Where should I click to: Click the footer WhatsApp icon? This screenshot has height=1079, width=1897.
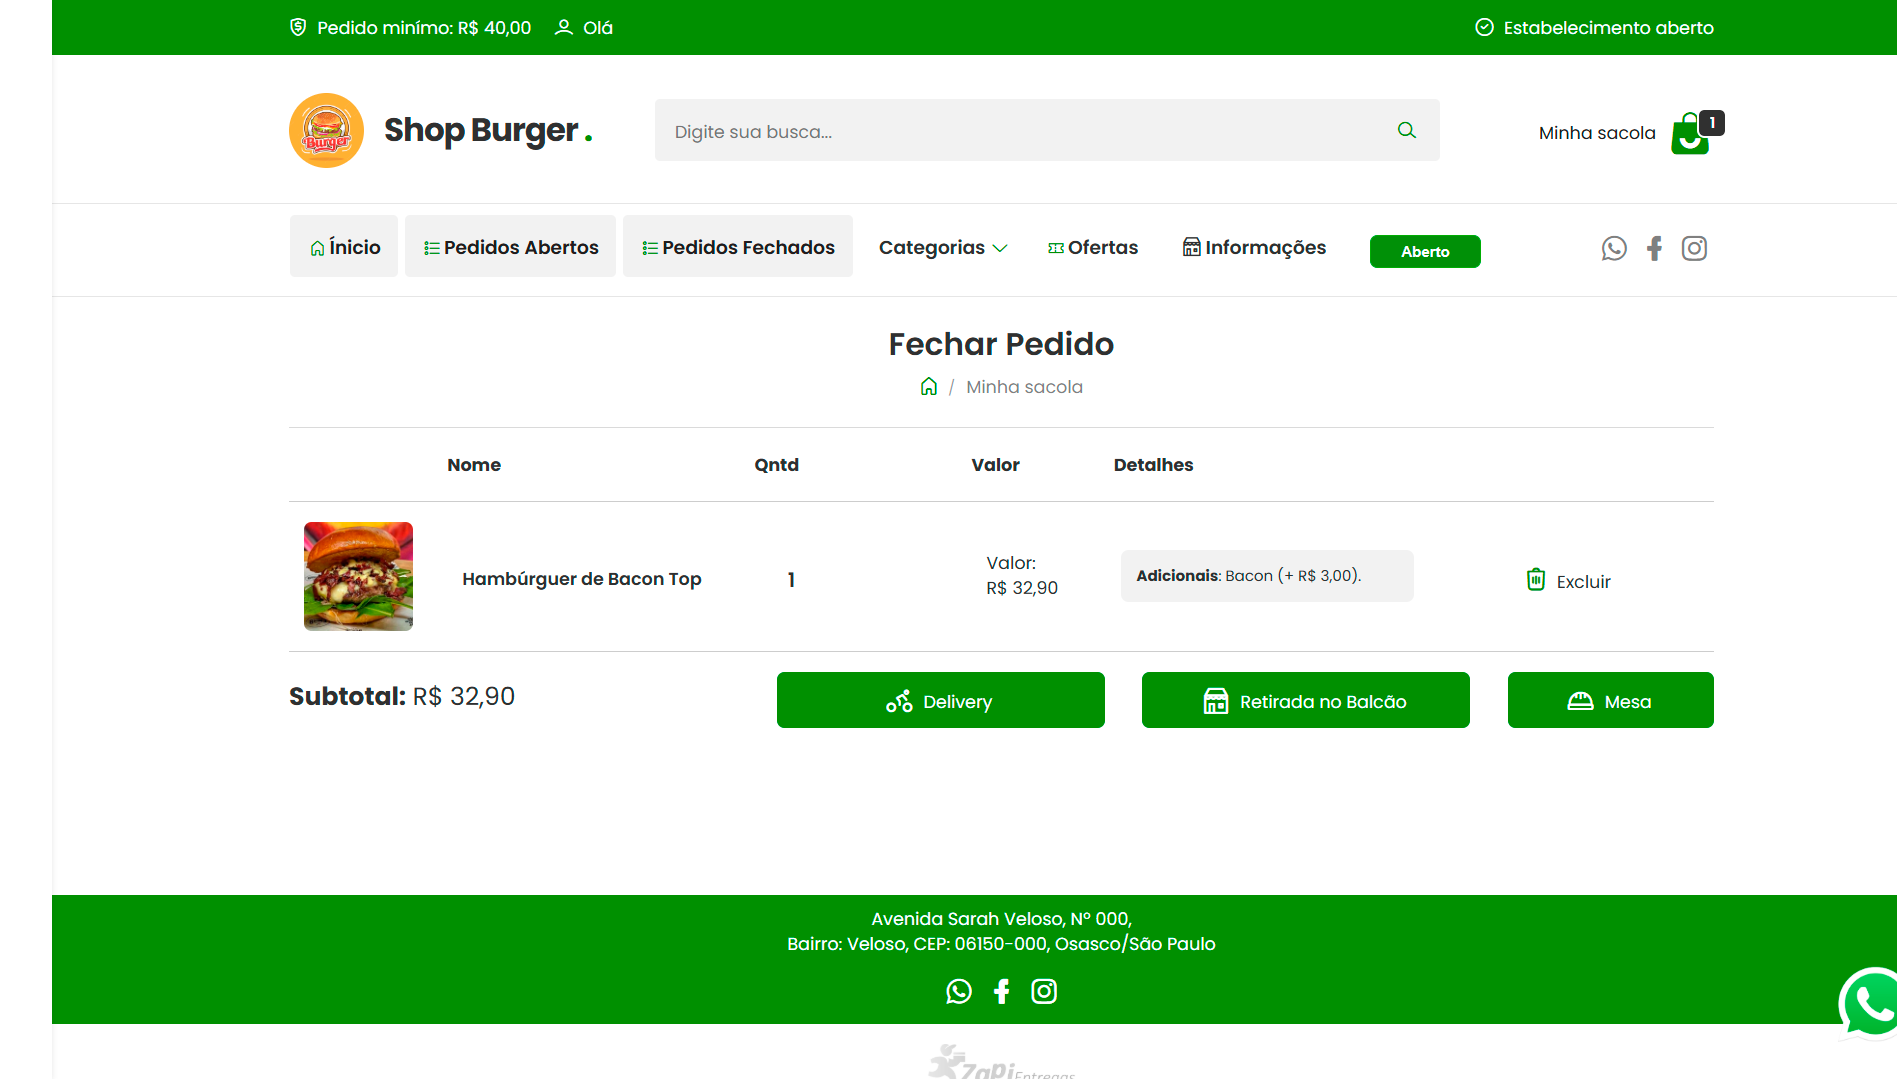point(959,991)
